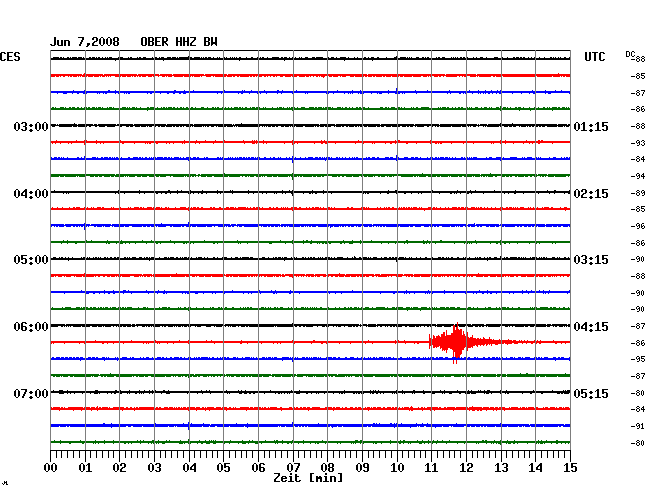Click the 'DC' column header
Viewport: 650px width, 494px height.
click(x=630, y=55)
